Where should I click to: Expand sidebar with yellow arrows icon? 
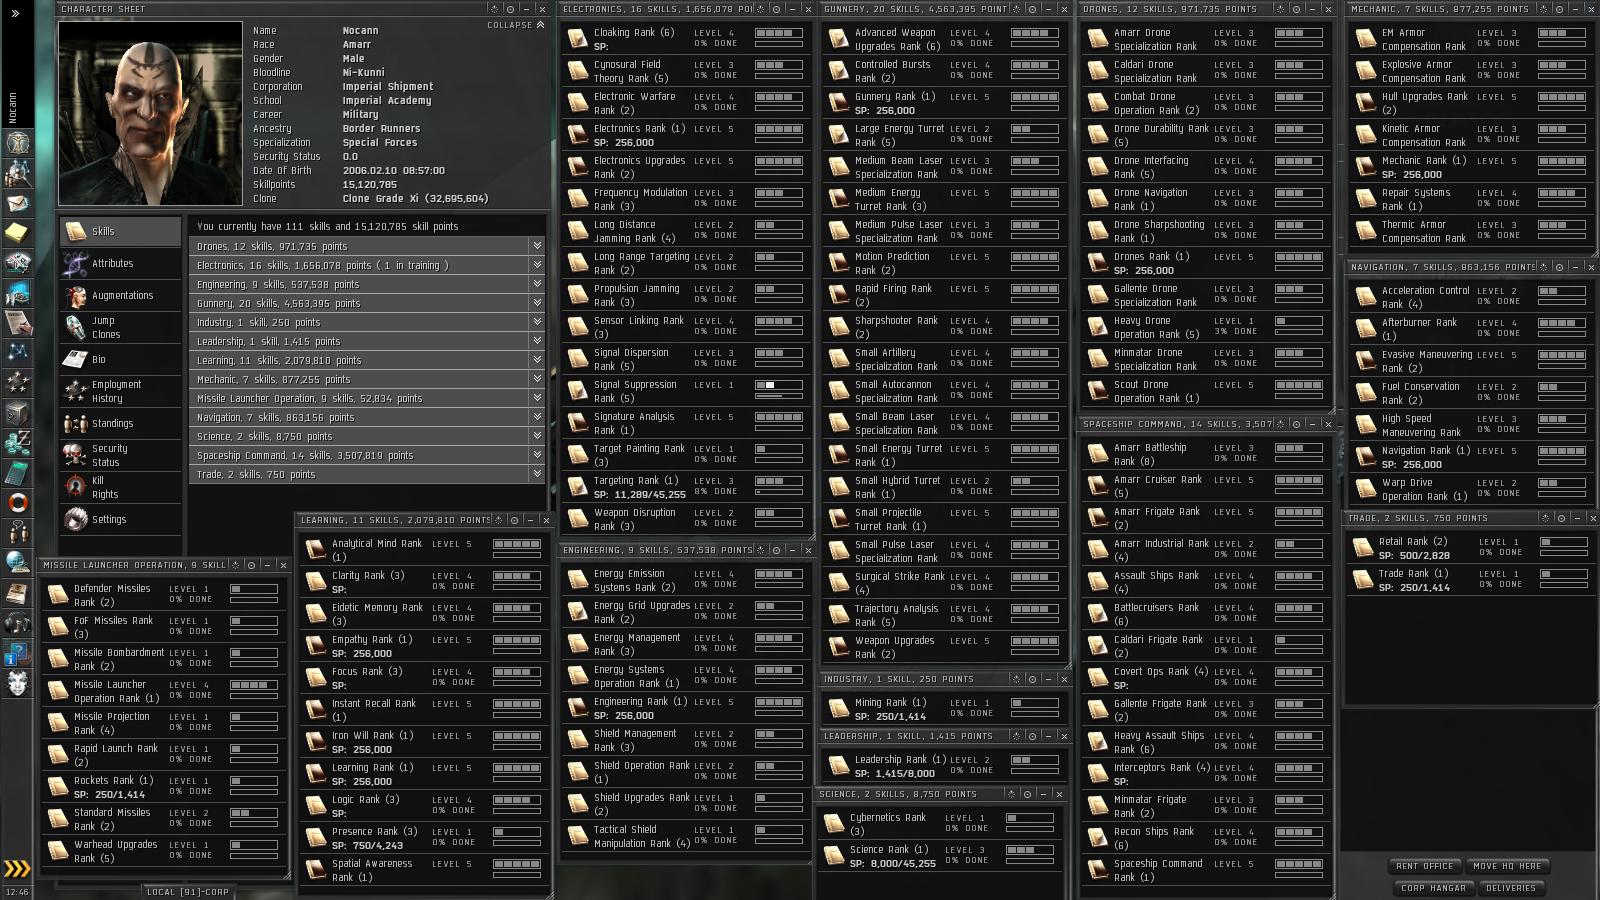(17, 868)
